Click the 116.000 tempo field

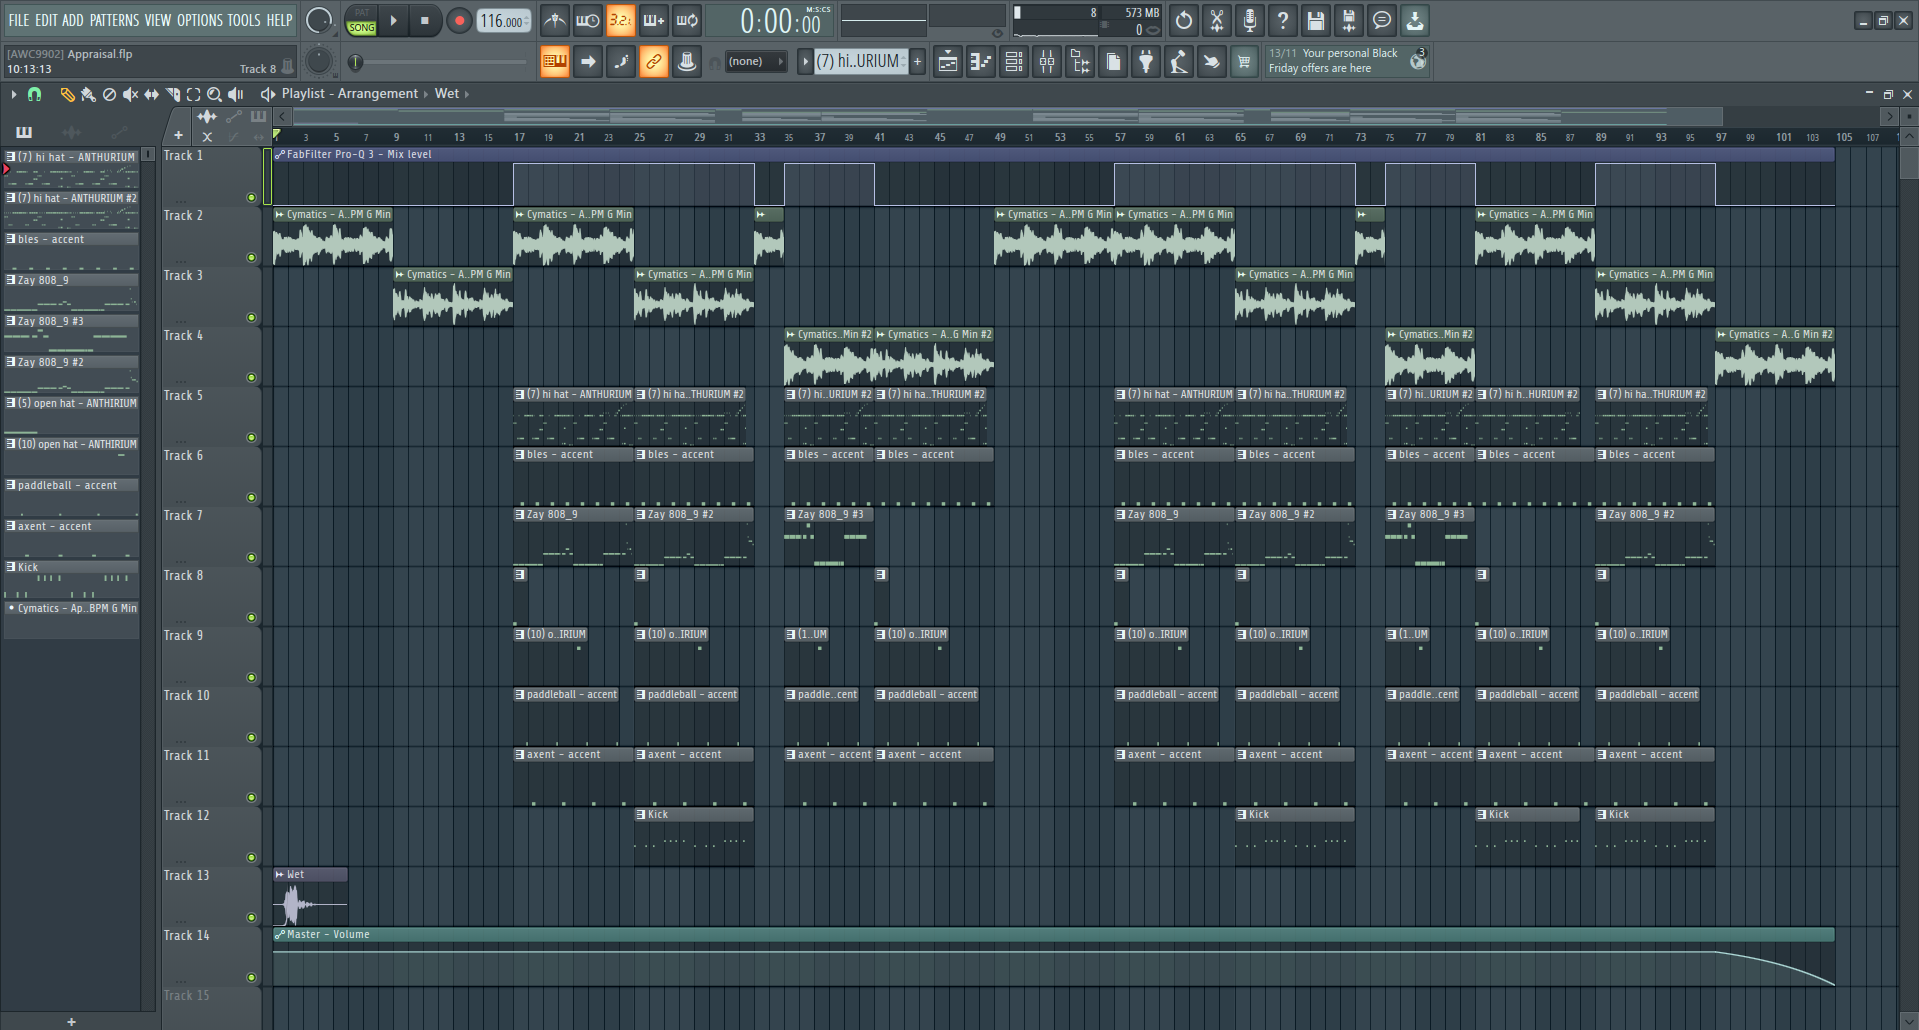503,20
